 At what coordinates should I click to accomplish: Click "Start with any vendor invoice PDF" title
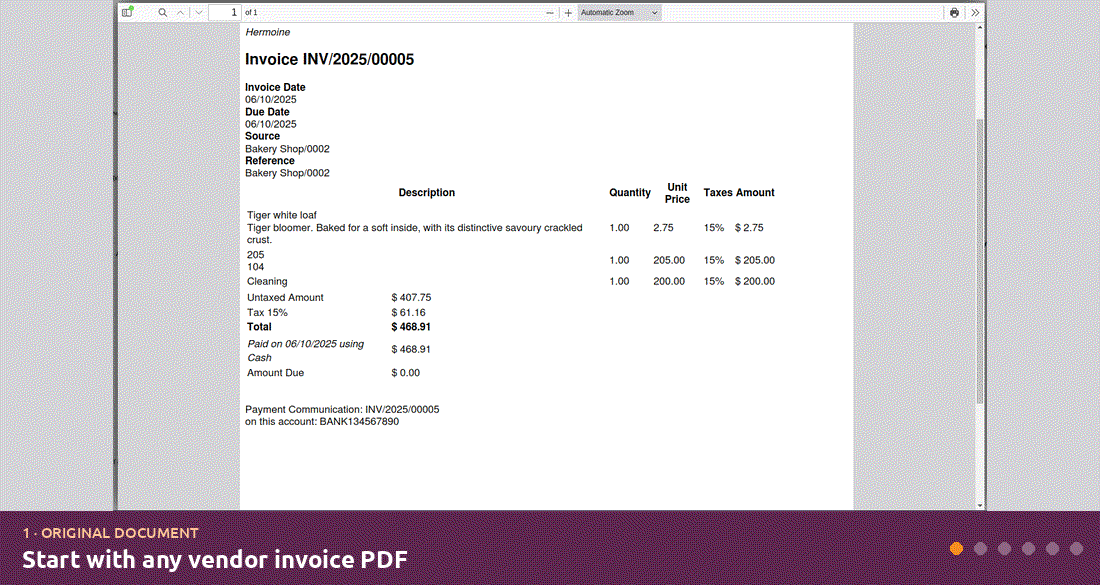click(x=215, y=560)
